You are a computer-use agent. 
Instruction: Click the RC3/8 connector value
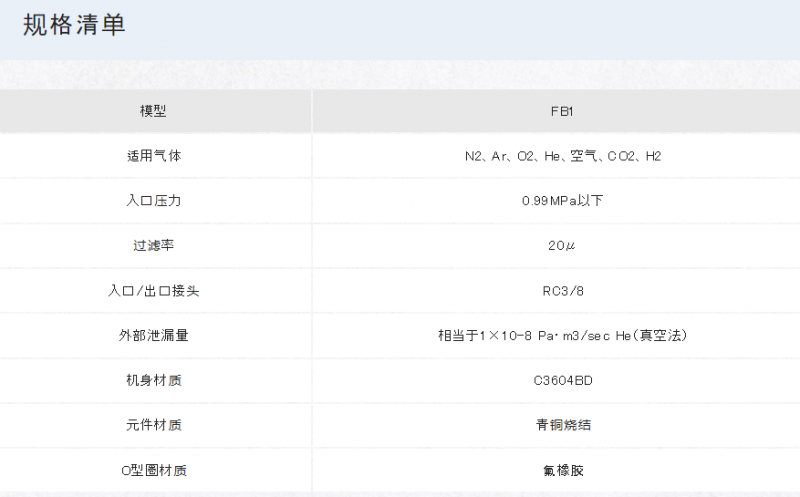pos(562,291)
